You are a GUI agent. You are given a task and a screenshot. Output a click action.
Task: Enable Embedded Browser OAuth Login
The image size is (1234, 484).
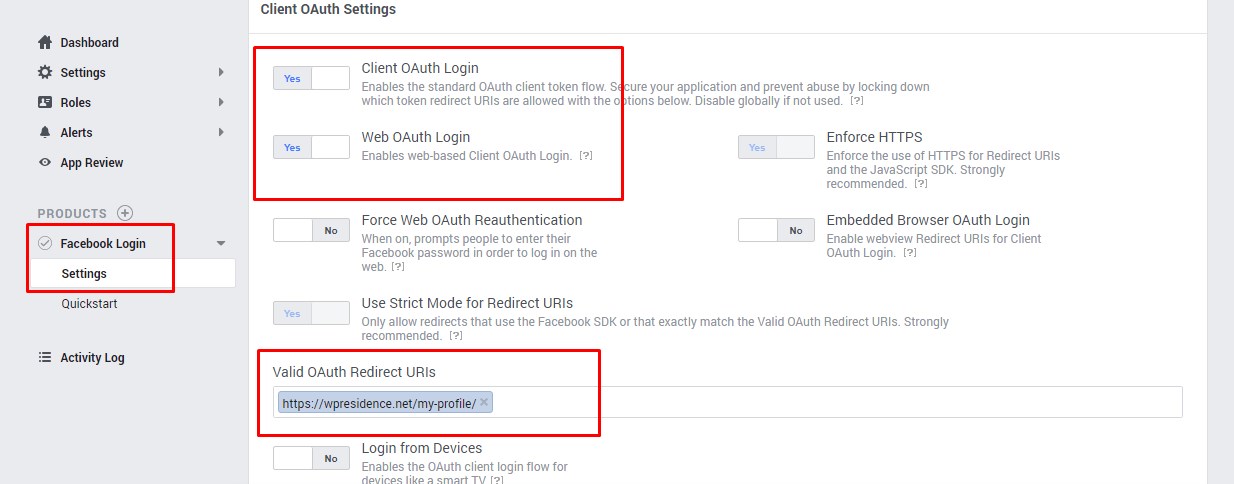pos(776,230)
